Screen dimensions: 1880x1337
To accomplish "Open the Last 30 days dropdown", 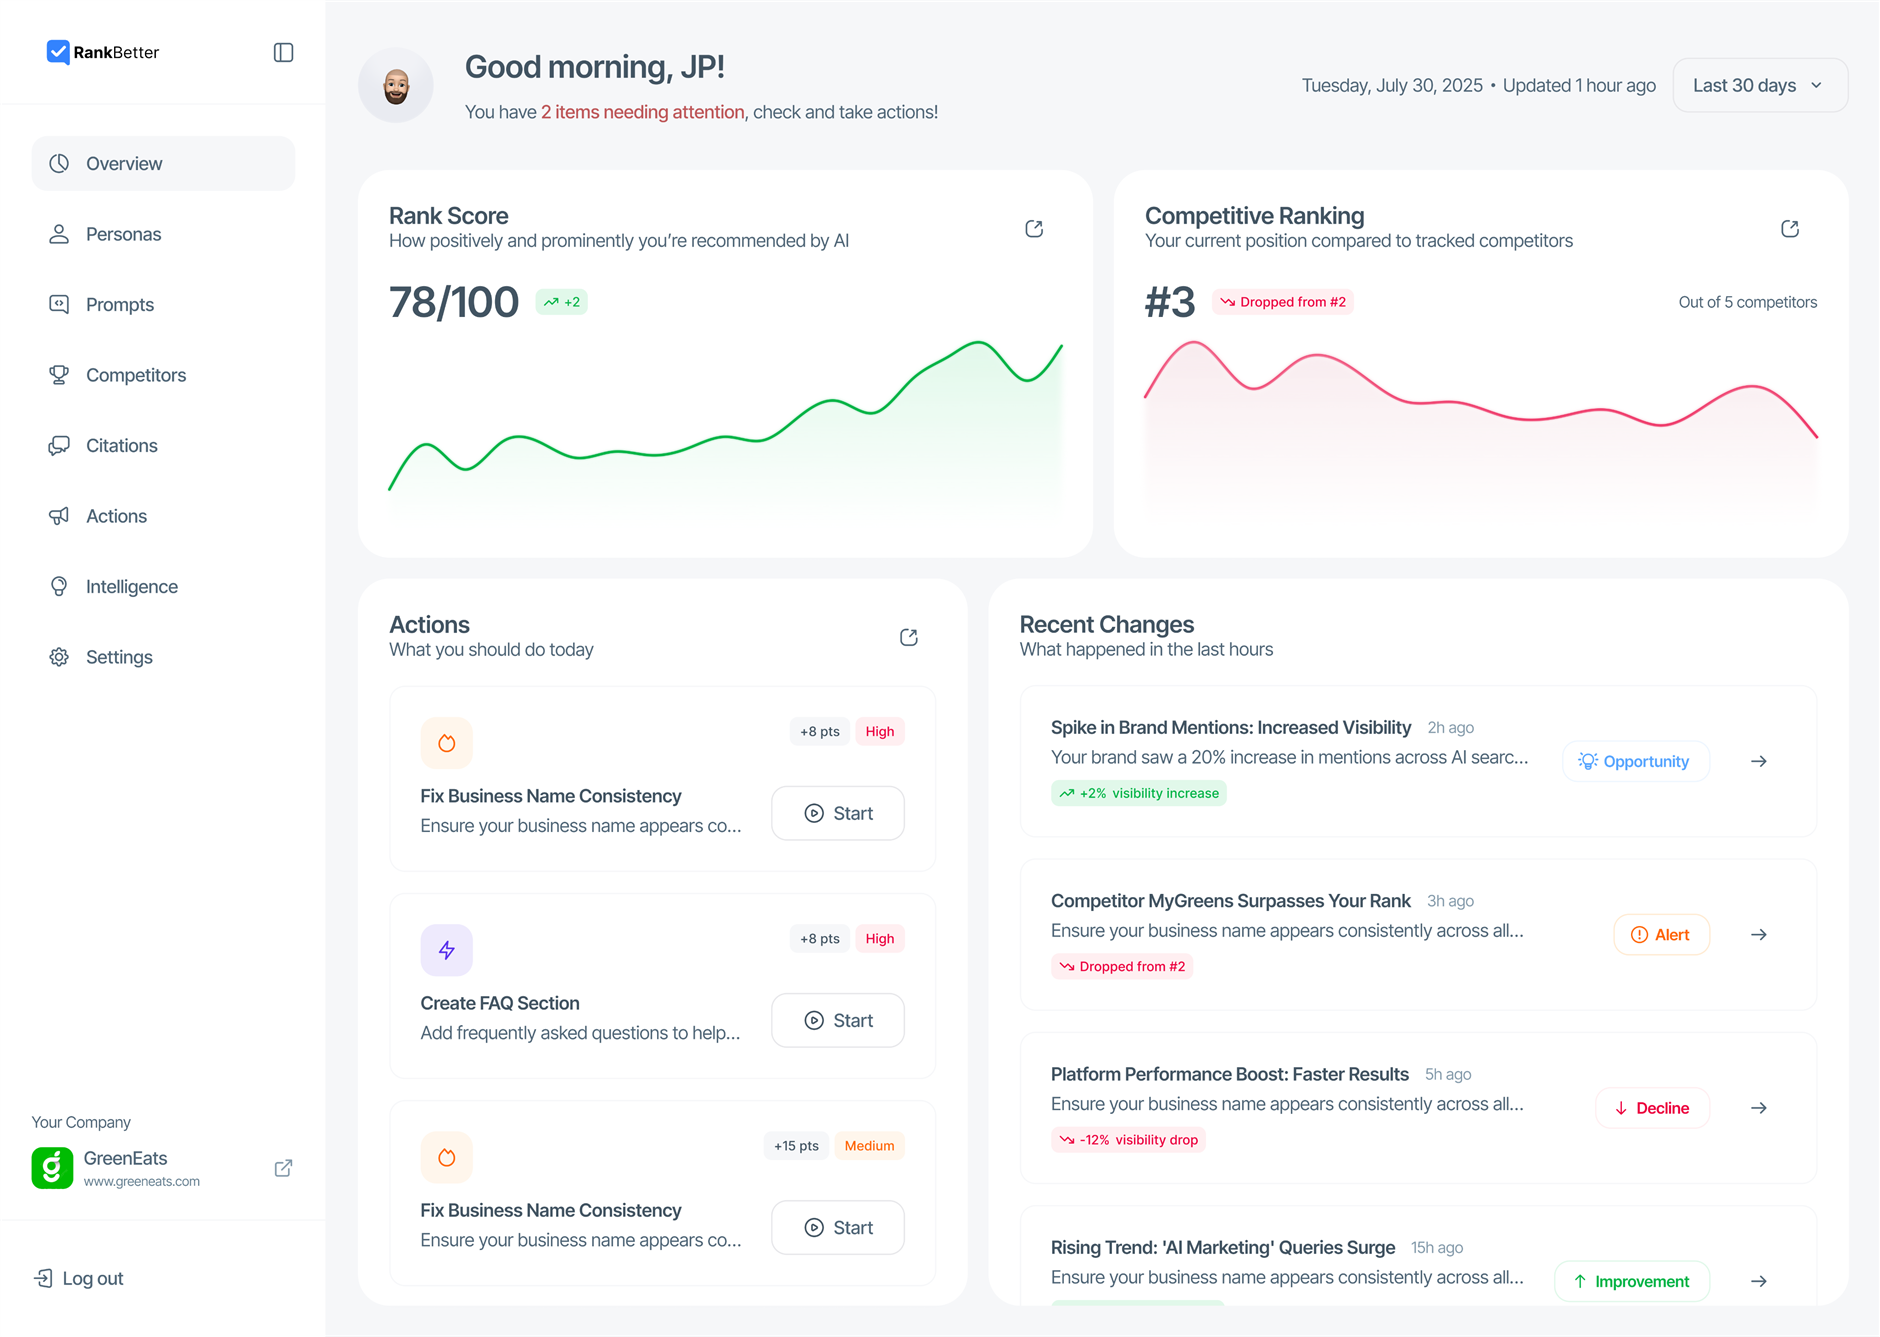I will pos(1759,85).
